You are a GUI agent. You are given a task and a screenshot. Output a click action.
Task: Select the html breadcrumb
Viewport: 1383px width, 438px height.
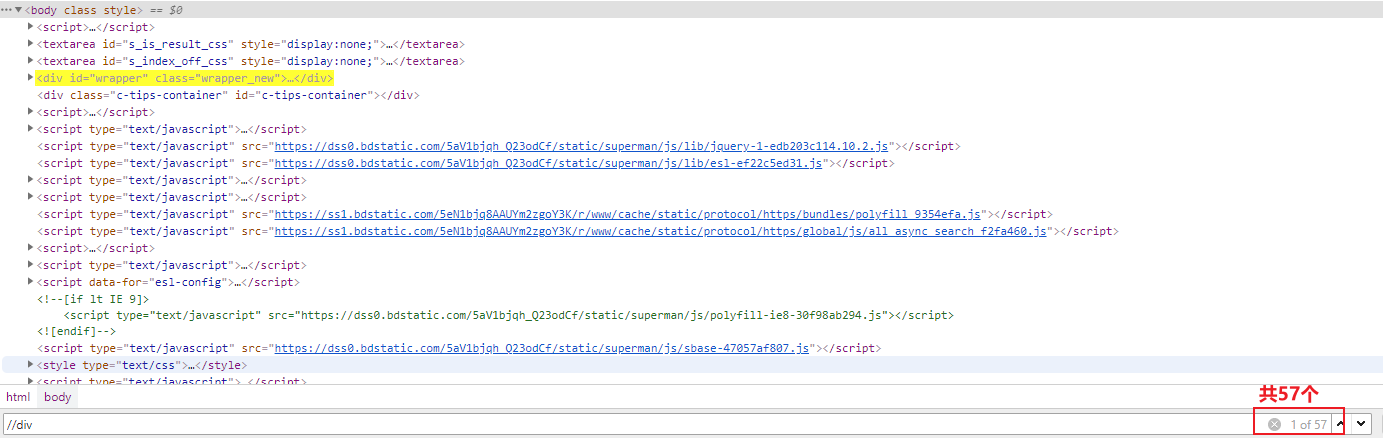pos(18,397)
